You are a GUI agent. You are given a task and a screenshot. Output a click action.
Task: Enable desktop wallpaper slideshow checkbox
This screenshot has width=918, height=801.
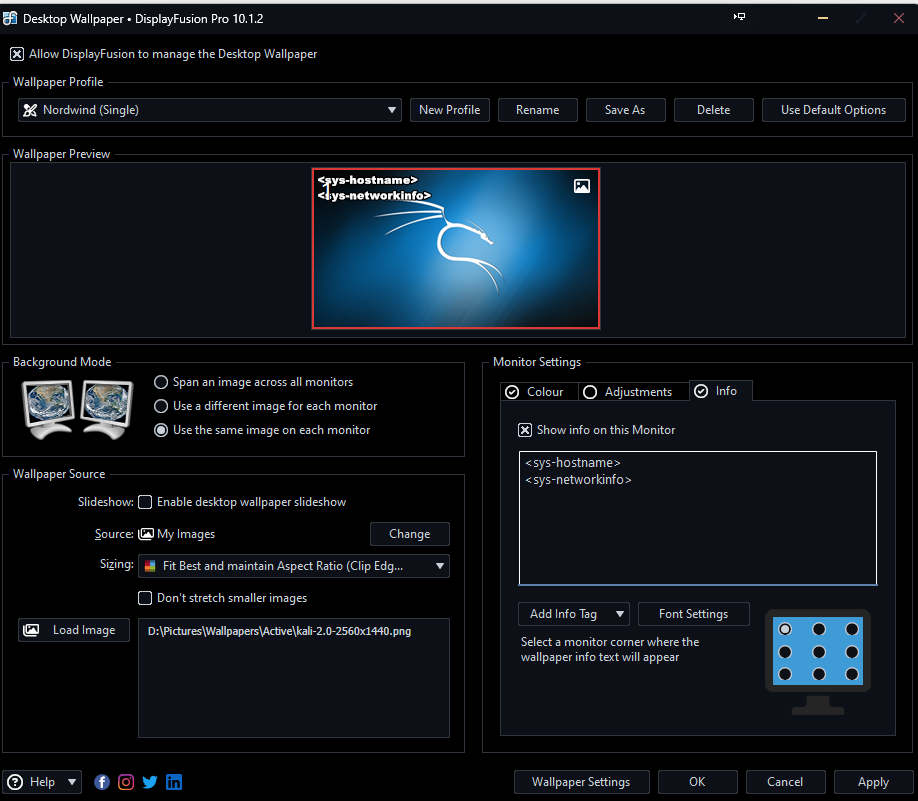point(145,502)
